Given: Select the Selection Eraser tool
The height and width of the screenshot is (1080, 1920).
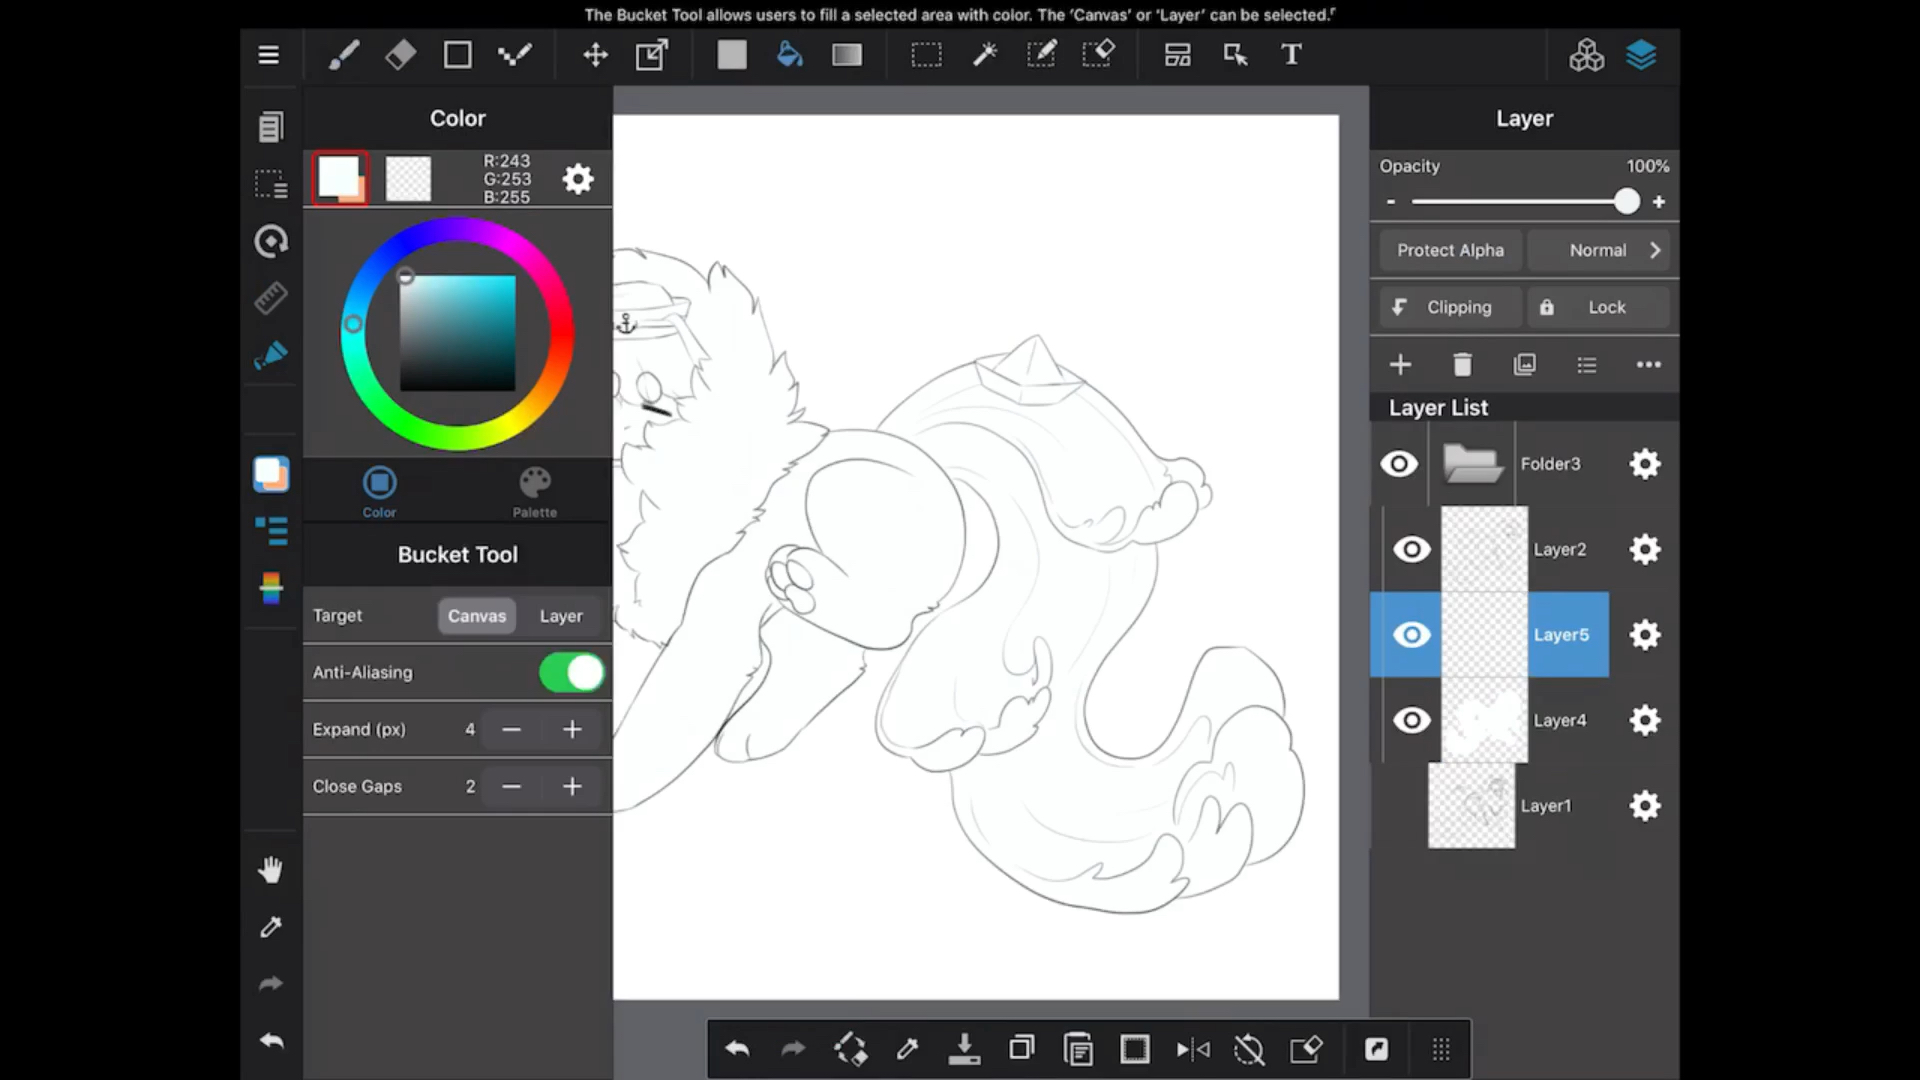Looking at the screenshot, I should [x=1098, y=55].
